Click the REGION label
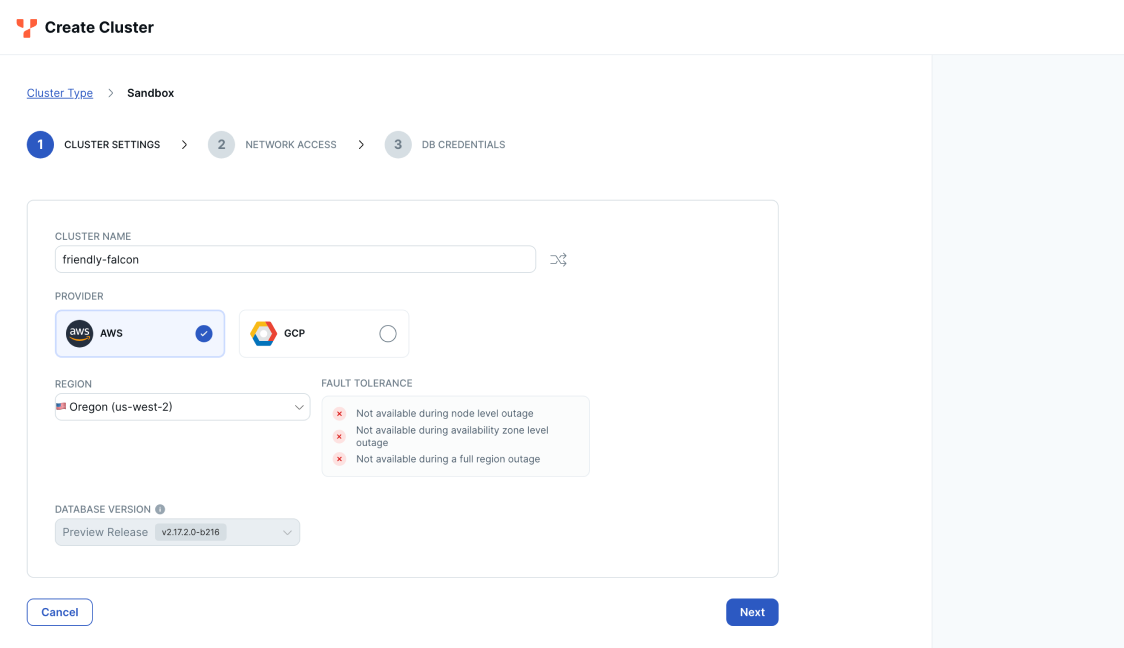This screenshot has height=648, width=1124. point(73,383)
